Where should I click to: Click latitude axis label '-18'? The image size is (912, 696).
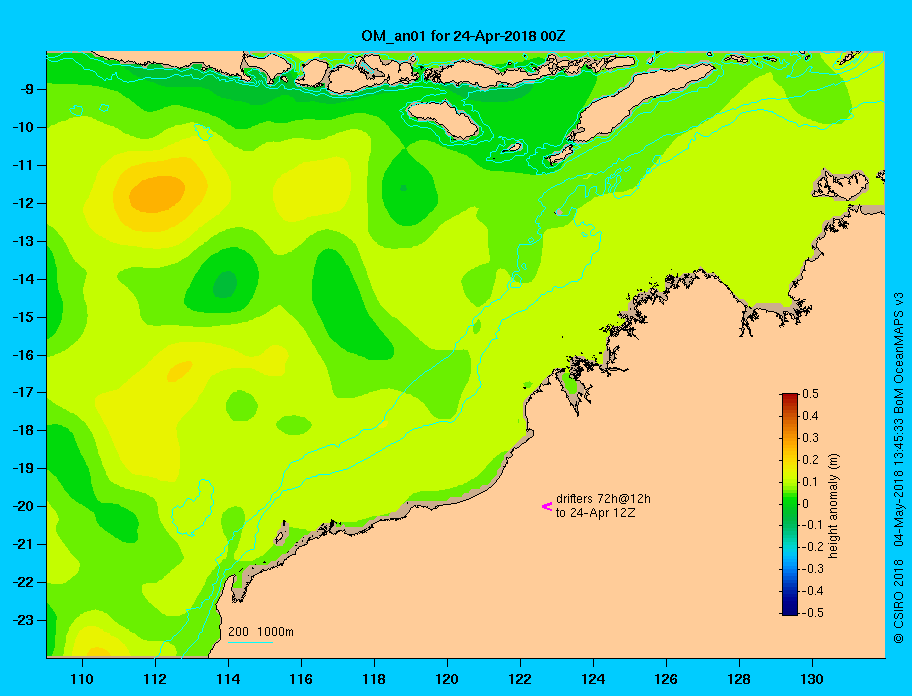click(22, 431)
